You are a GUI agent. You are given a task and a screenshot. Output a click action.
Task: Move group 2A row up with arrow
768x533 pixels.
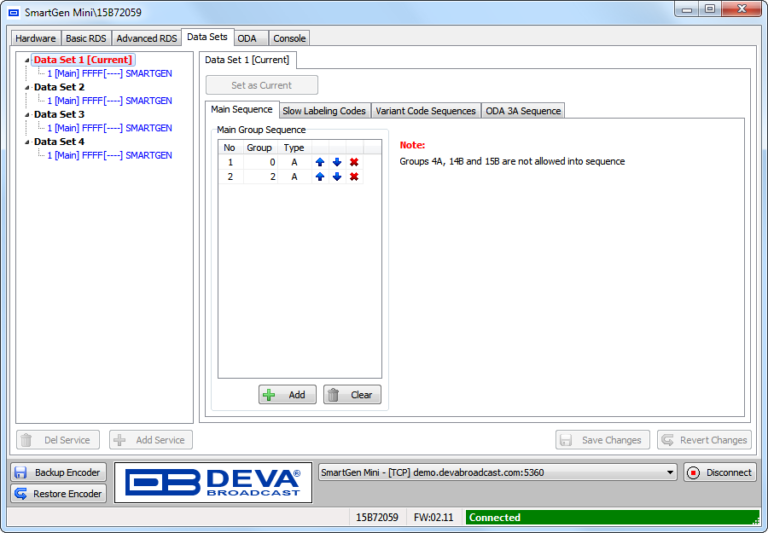(320, 177)
